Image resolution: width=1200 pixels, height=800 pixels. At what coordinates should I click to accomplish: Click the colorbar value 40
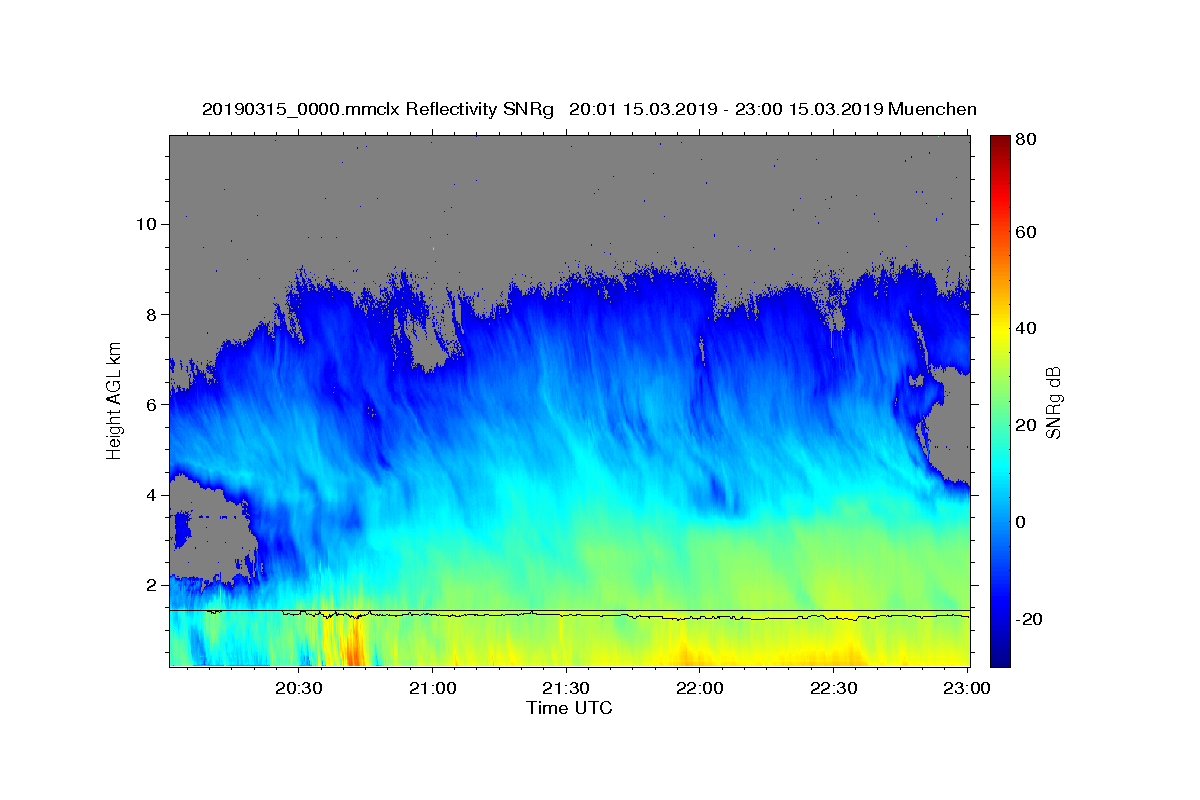(x=1025, y=328)
